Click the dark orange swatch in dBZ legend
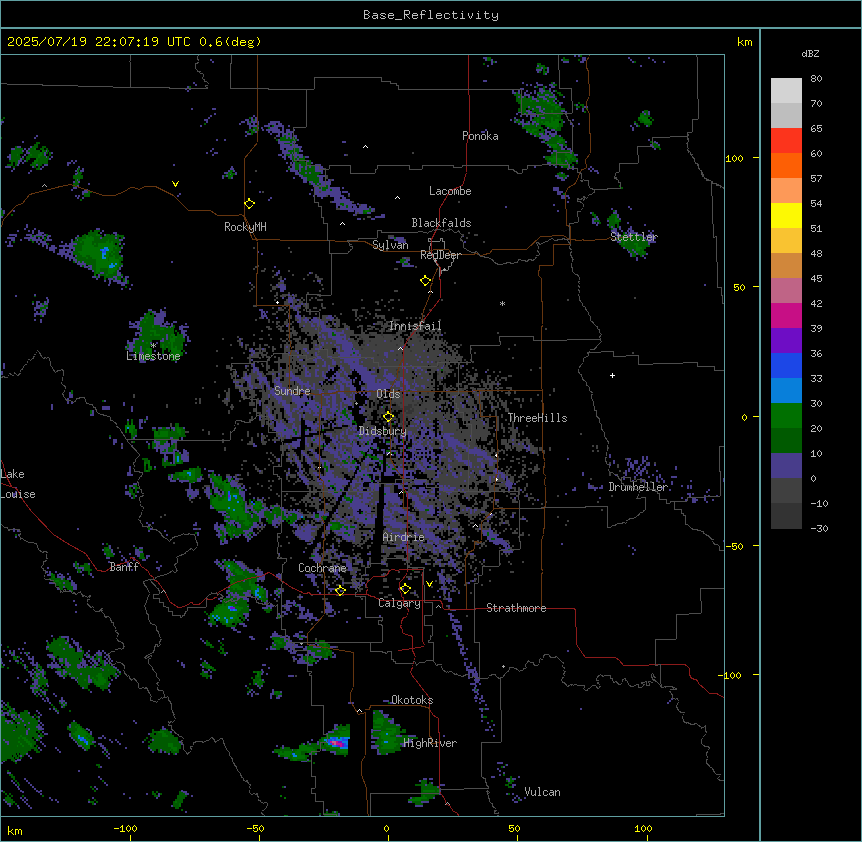This screenshot has height=842, width=862. pyautogui.click(x=786, y=165)
